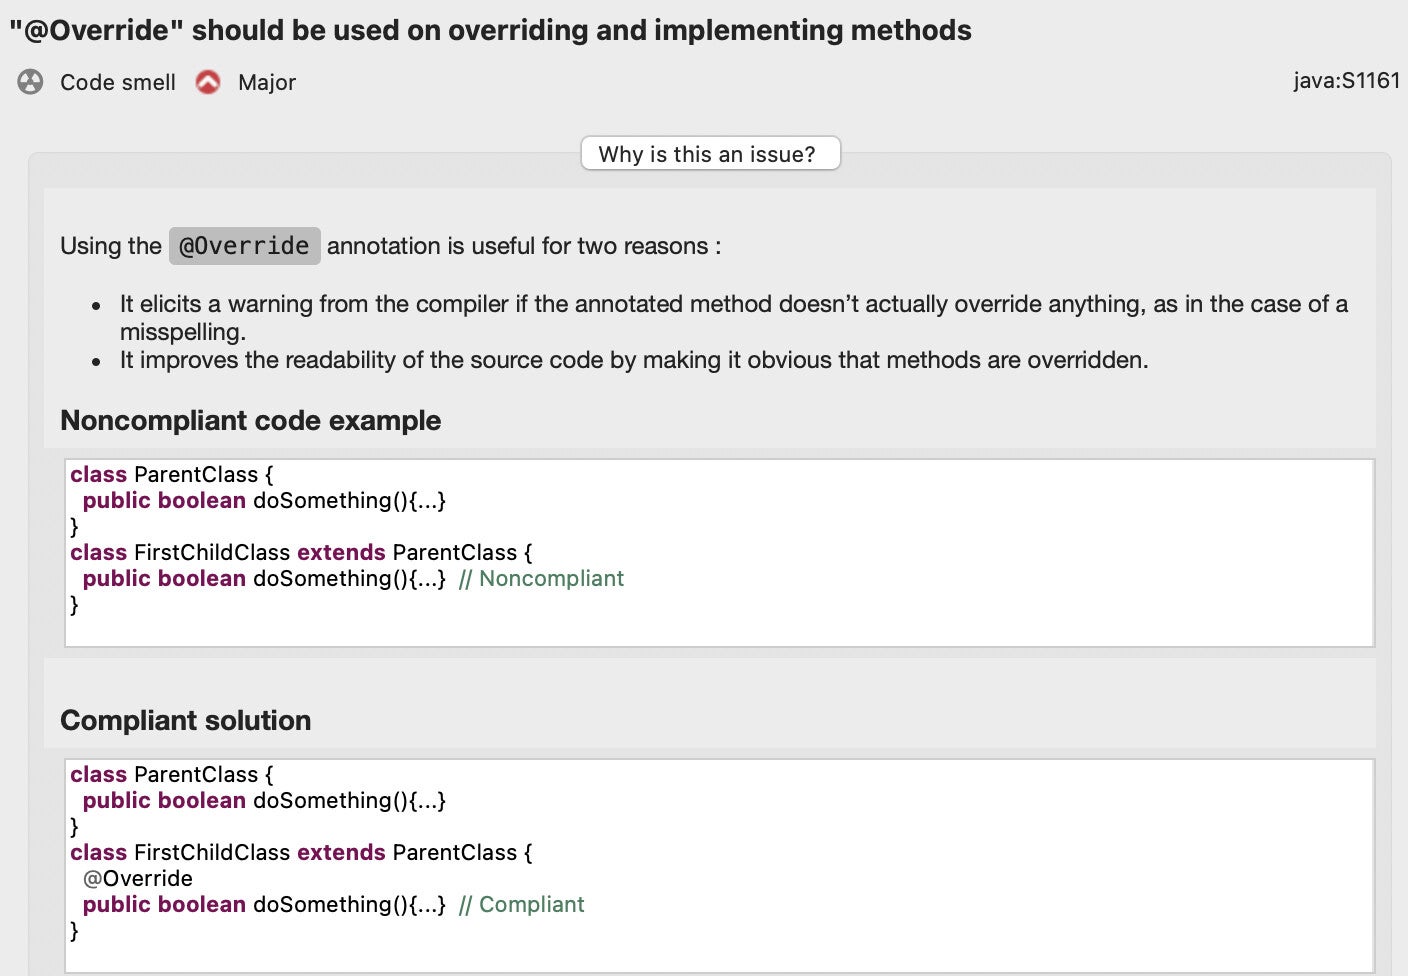1408x980 pixels.
Task: Click "extends" keyword in the compliant code block
Action: pos(341,852)
